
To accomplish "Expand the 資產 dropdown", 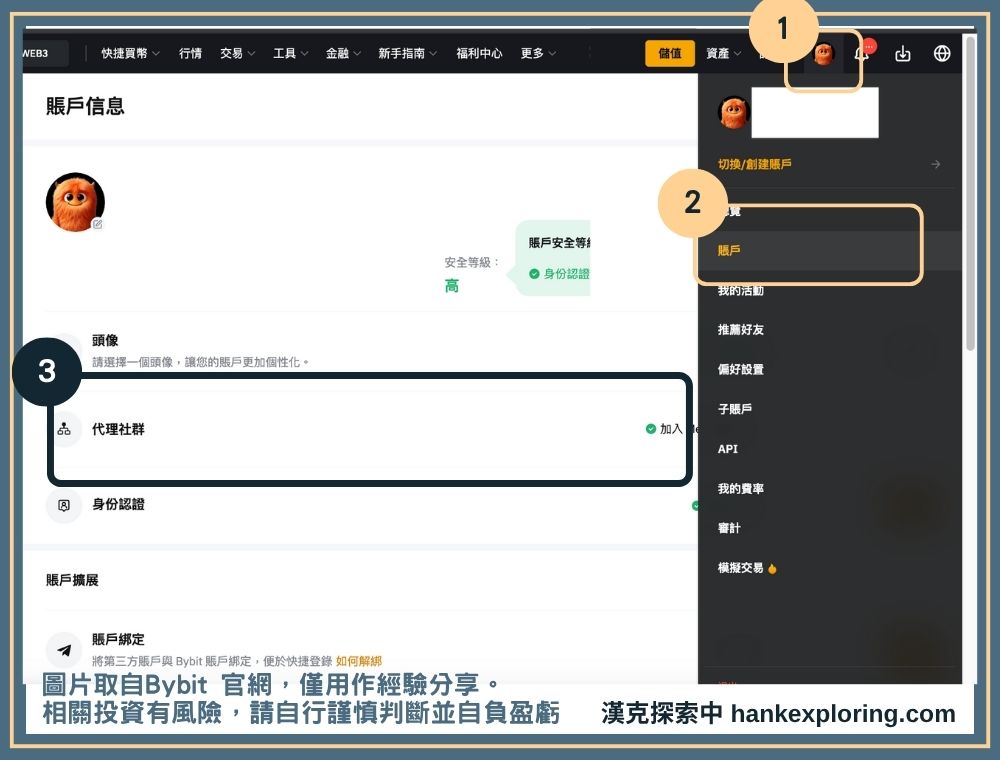I will coord(723,54).
